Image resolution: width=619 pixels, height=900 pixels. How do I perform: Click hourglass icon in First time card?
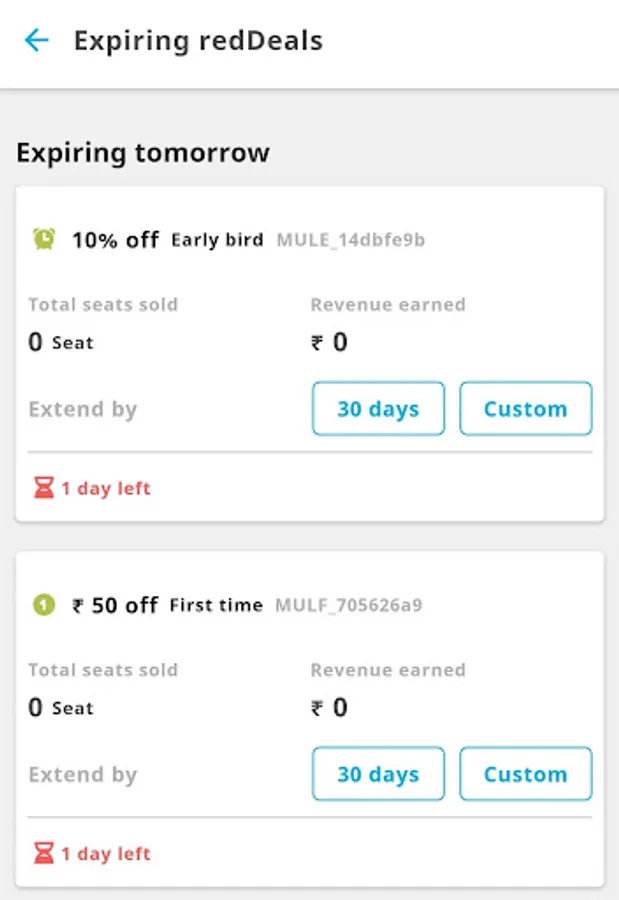coord(43,854)
